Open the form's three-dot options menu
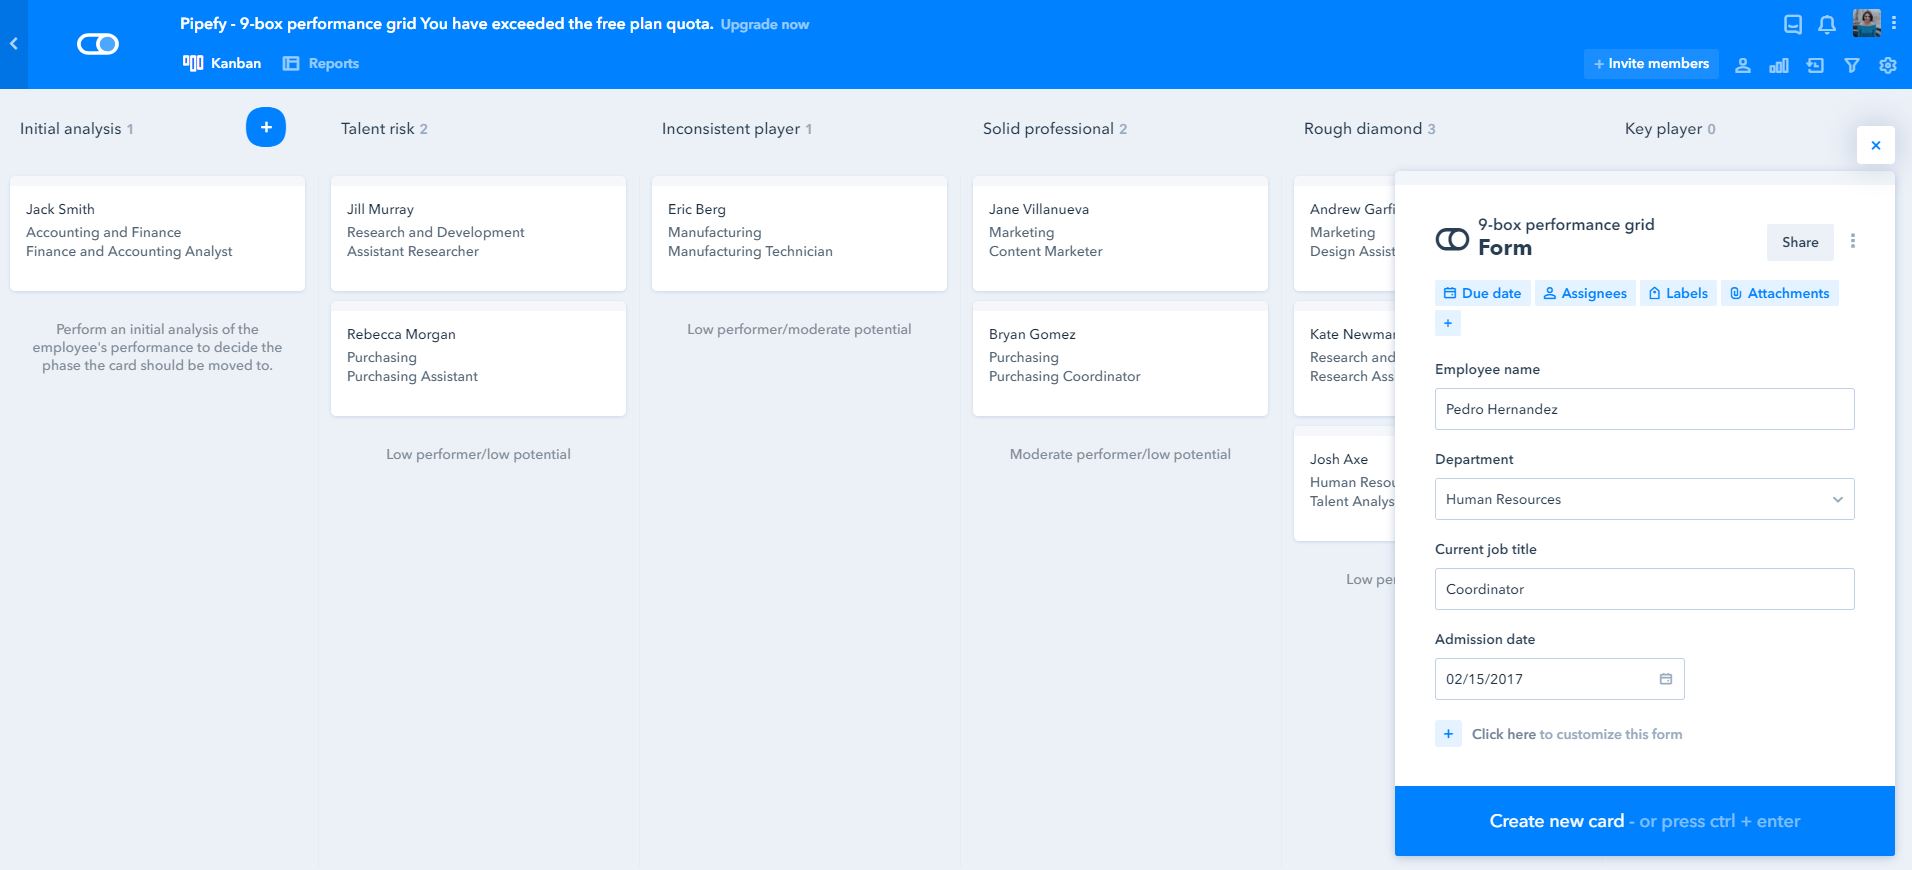Screen dimensions: 1912x870 [1853, 241]
